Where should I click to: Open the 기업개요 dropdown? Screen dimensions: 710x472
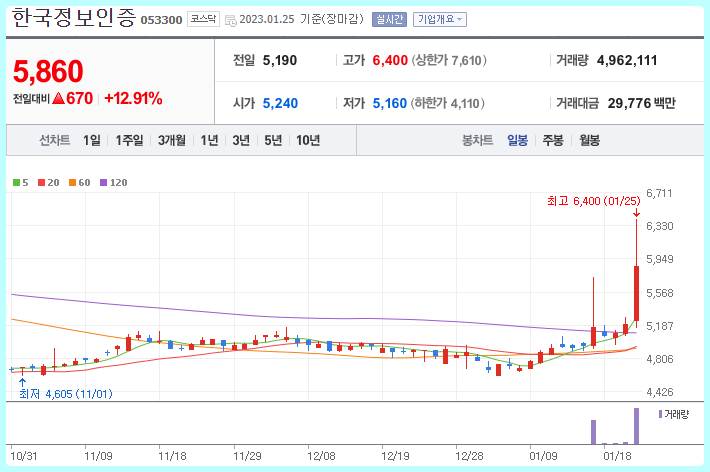[x=440, y=19]
